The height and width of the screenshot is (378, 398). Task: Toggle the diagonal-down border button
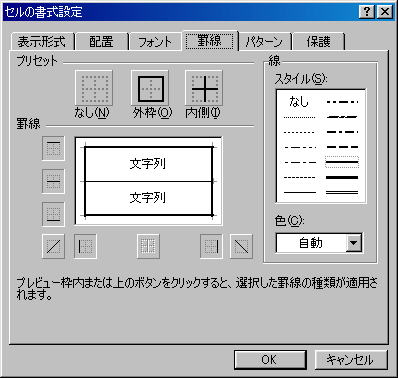click(x=241, y=246)
